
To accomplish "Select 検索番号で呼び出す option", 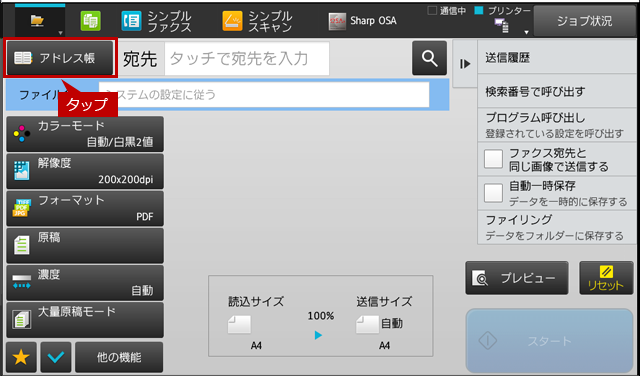I will pos(557,91).
